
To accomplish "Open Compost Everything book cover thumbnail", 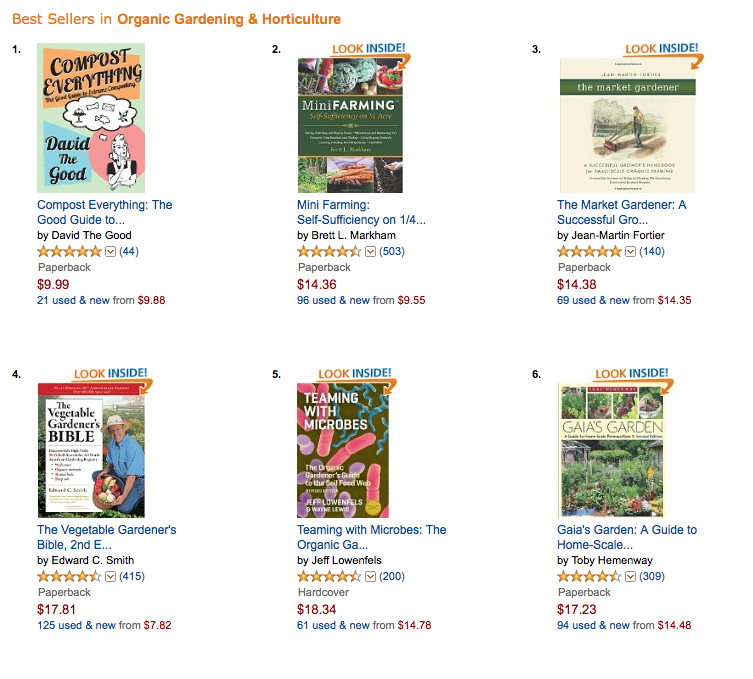I will click(x=91, y=118).
